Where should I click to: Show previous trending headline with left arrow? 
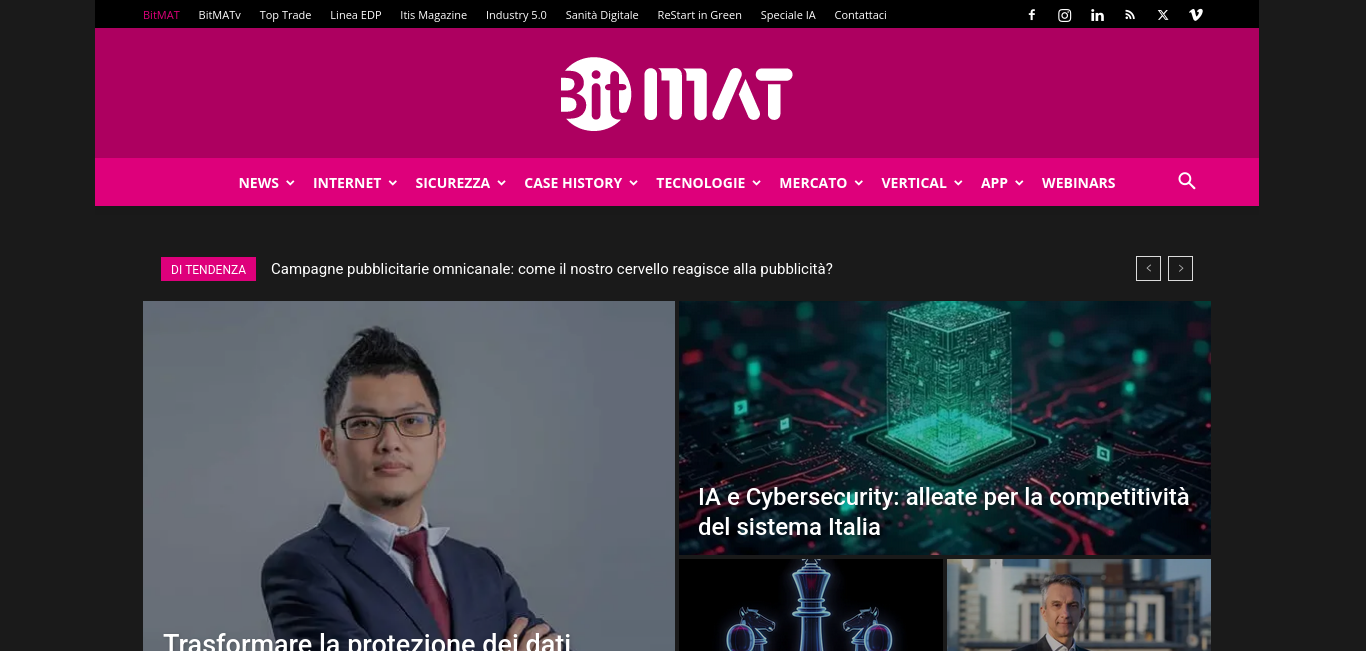pos(1148,268)
